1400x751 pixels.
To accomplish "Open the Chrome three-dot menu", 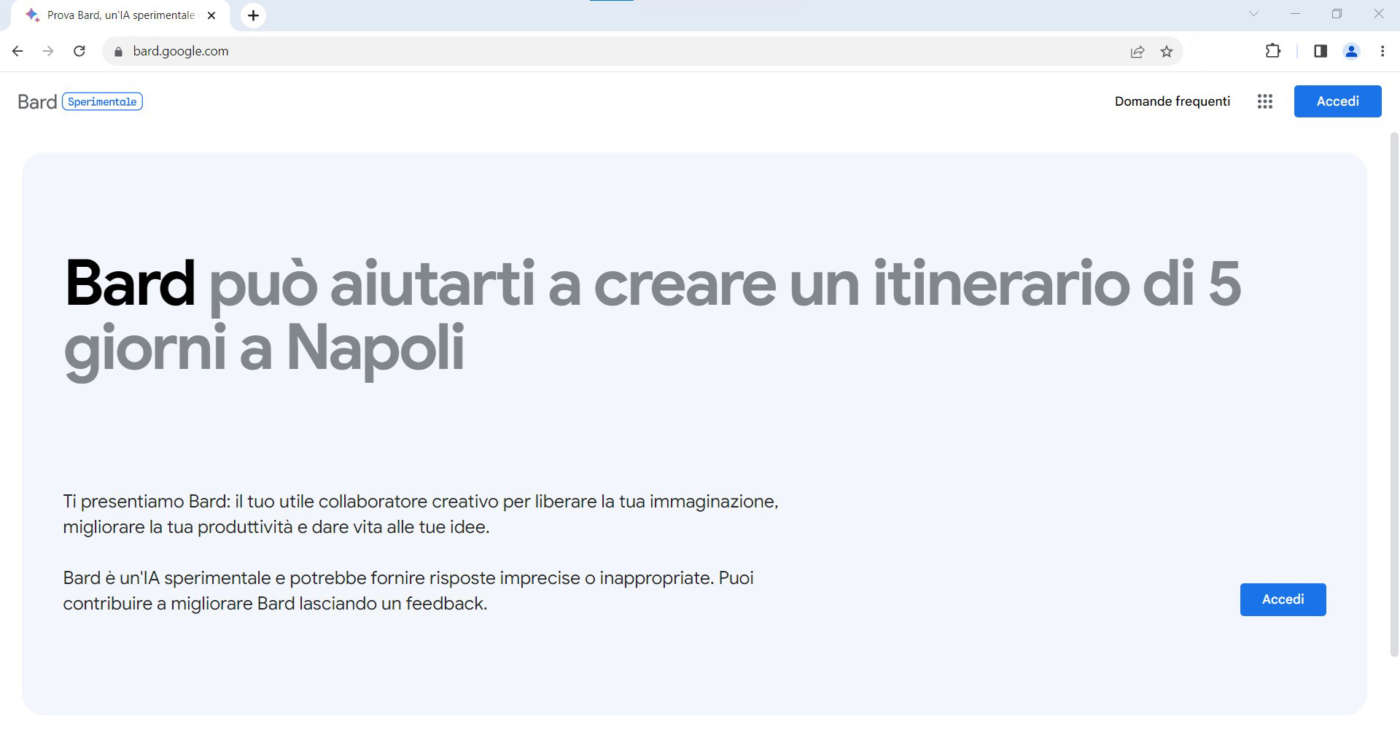I will pyautogui.click(x=1382, y=51).
